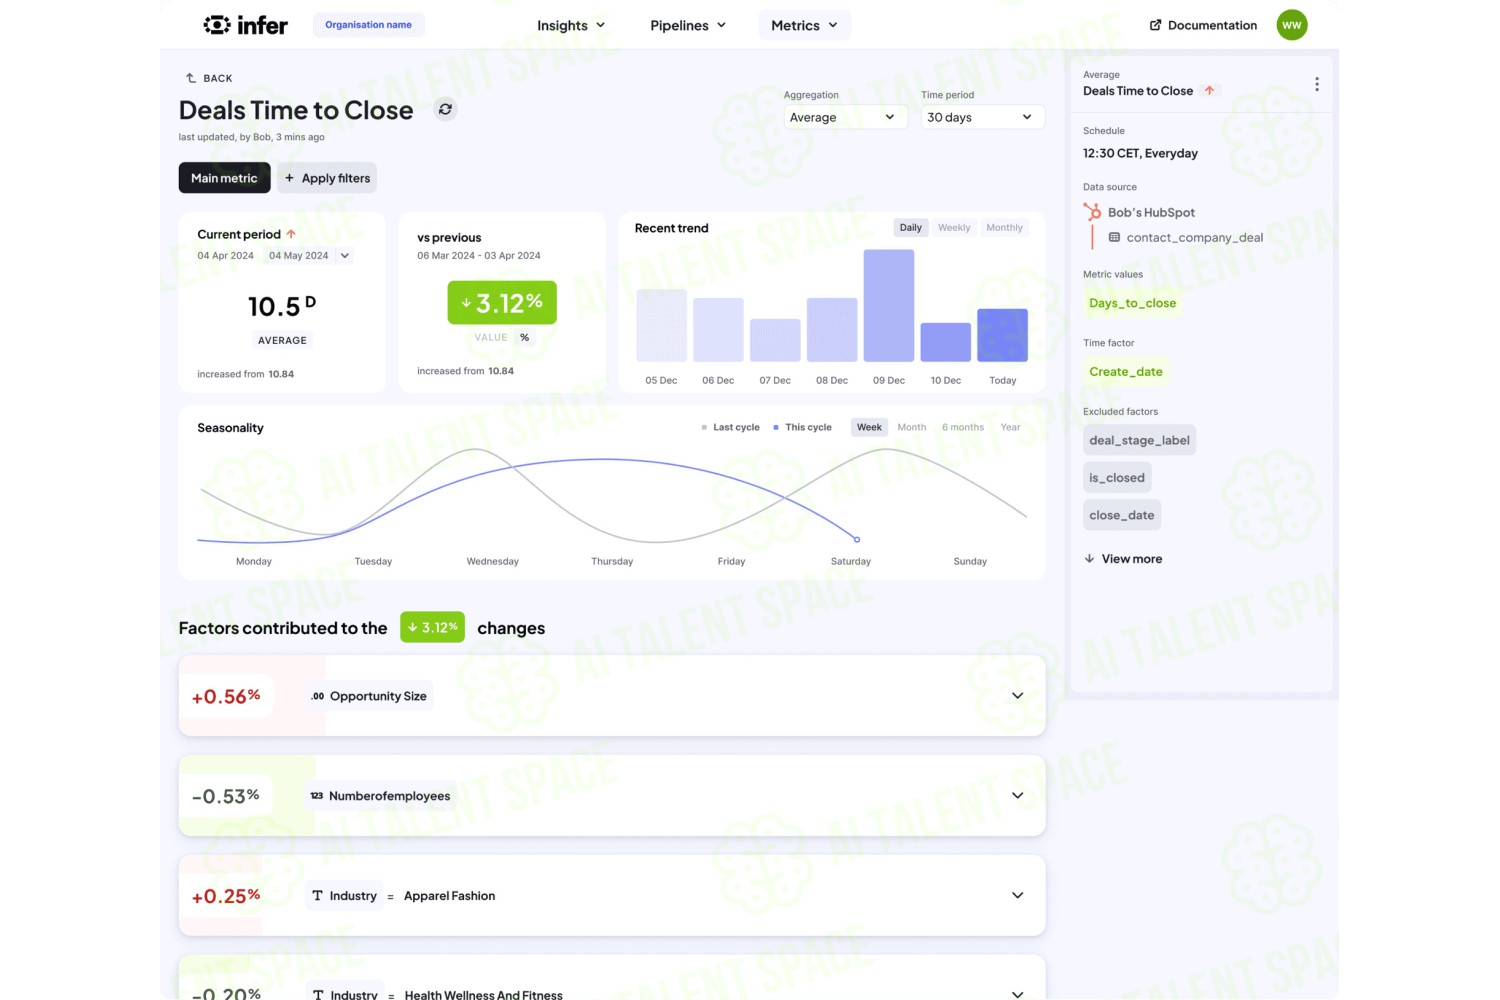The image size is (1500, 1000).
Task: Click the external link icon near Documentation
Action: point(1155,25)
